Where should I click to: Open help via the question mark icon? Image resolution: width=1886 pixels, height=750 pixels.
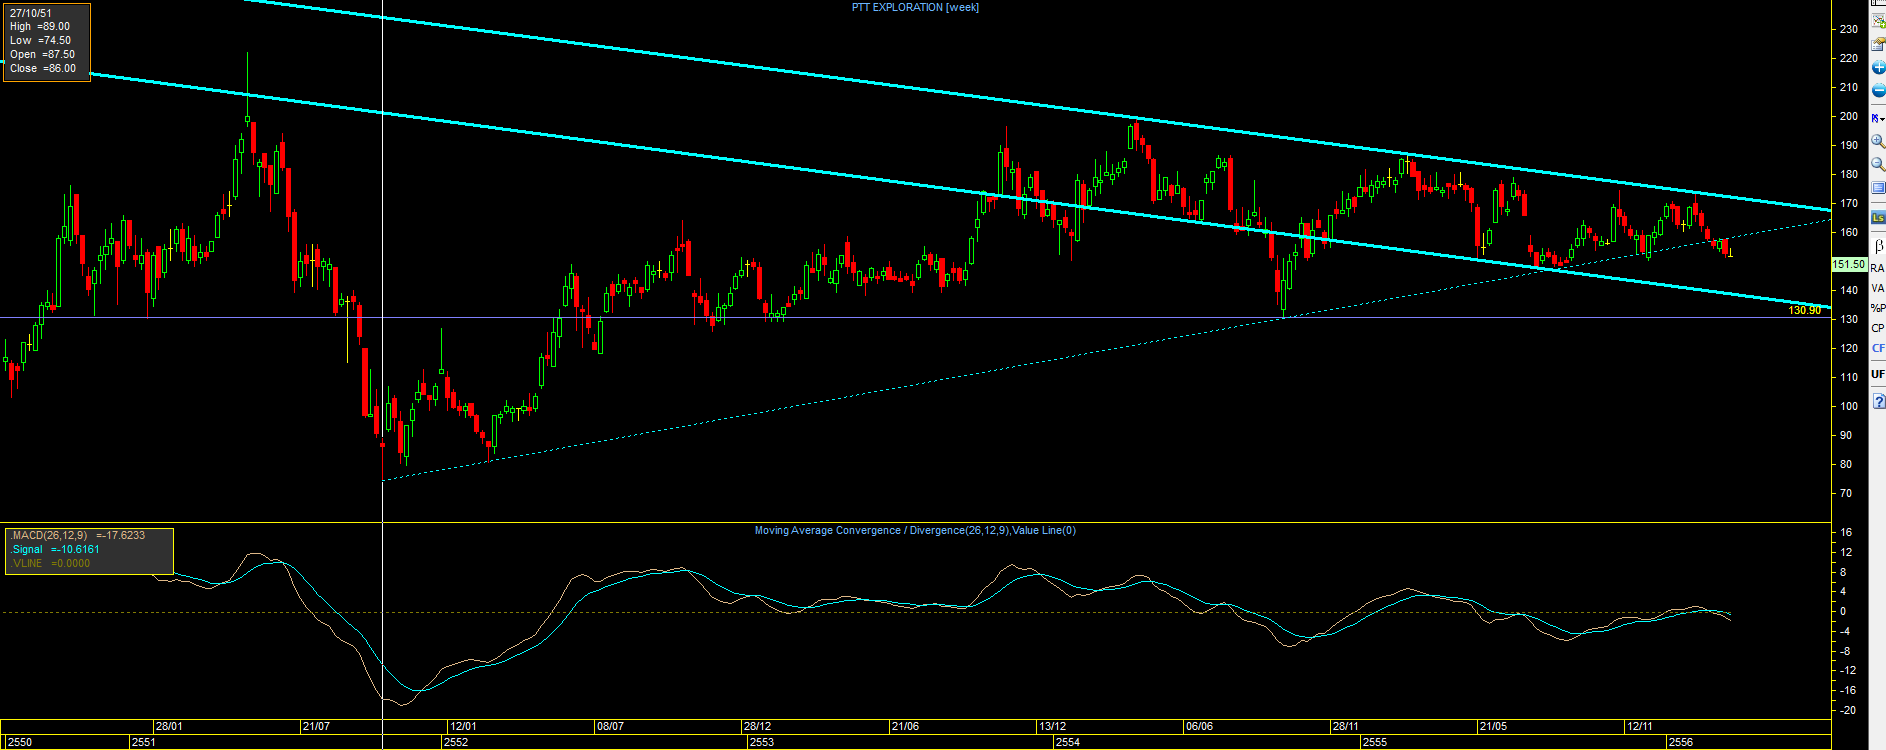coord(1878,401)
